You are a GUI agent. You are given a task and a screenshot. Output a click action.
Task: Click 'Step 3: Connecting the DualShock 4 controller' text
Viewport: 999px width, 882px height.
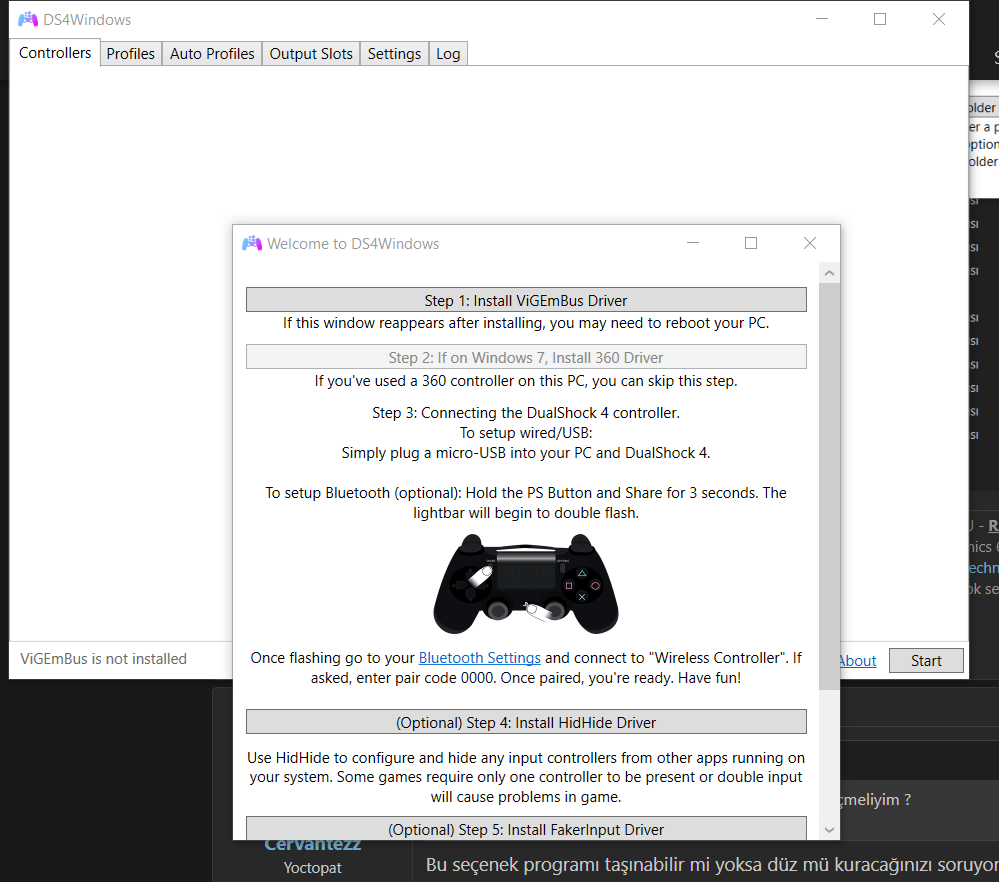point(526,413)
